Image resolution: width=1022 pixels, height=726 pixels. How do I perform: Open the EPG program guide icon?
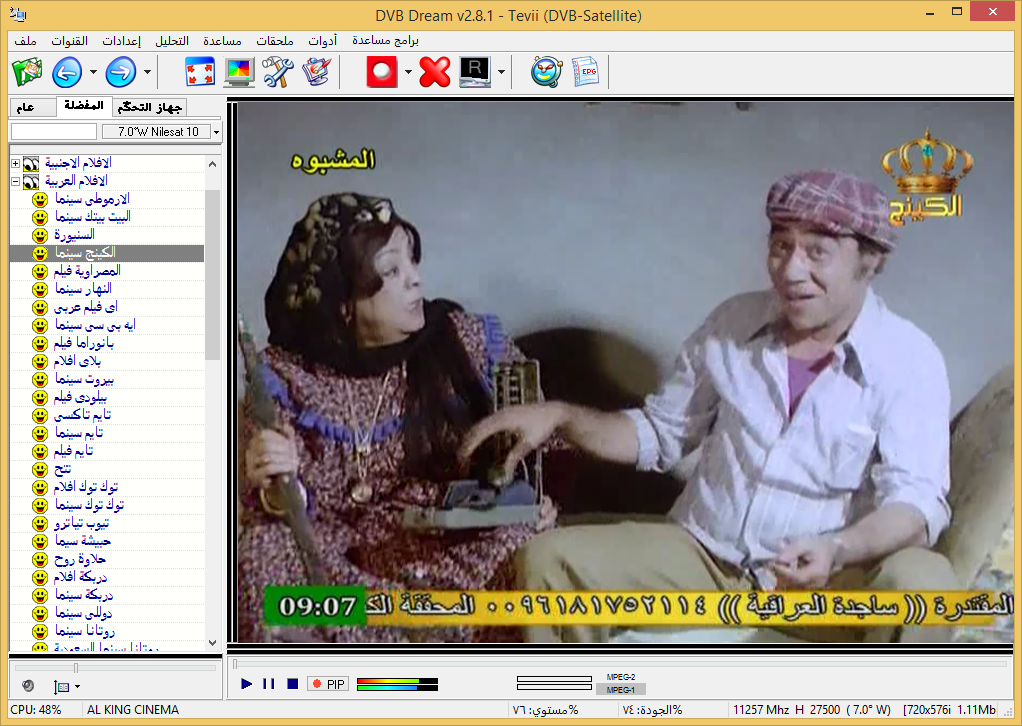(x=585, y=72)
